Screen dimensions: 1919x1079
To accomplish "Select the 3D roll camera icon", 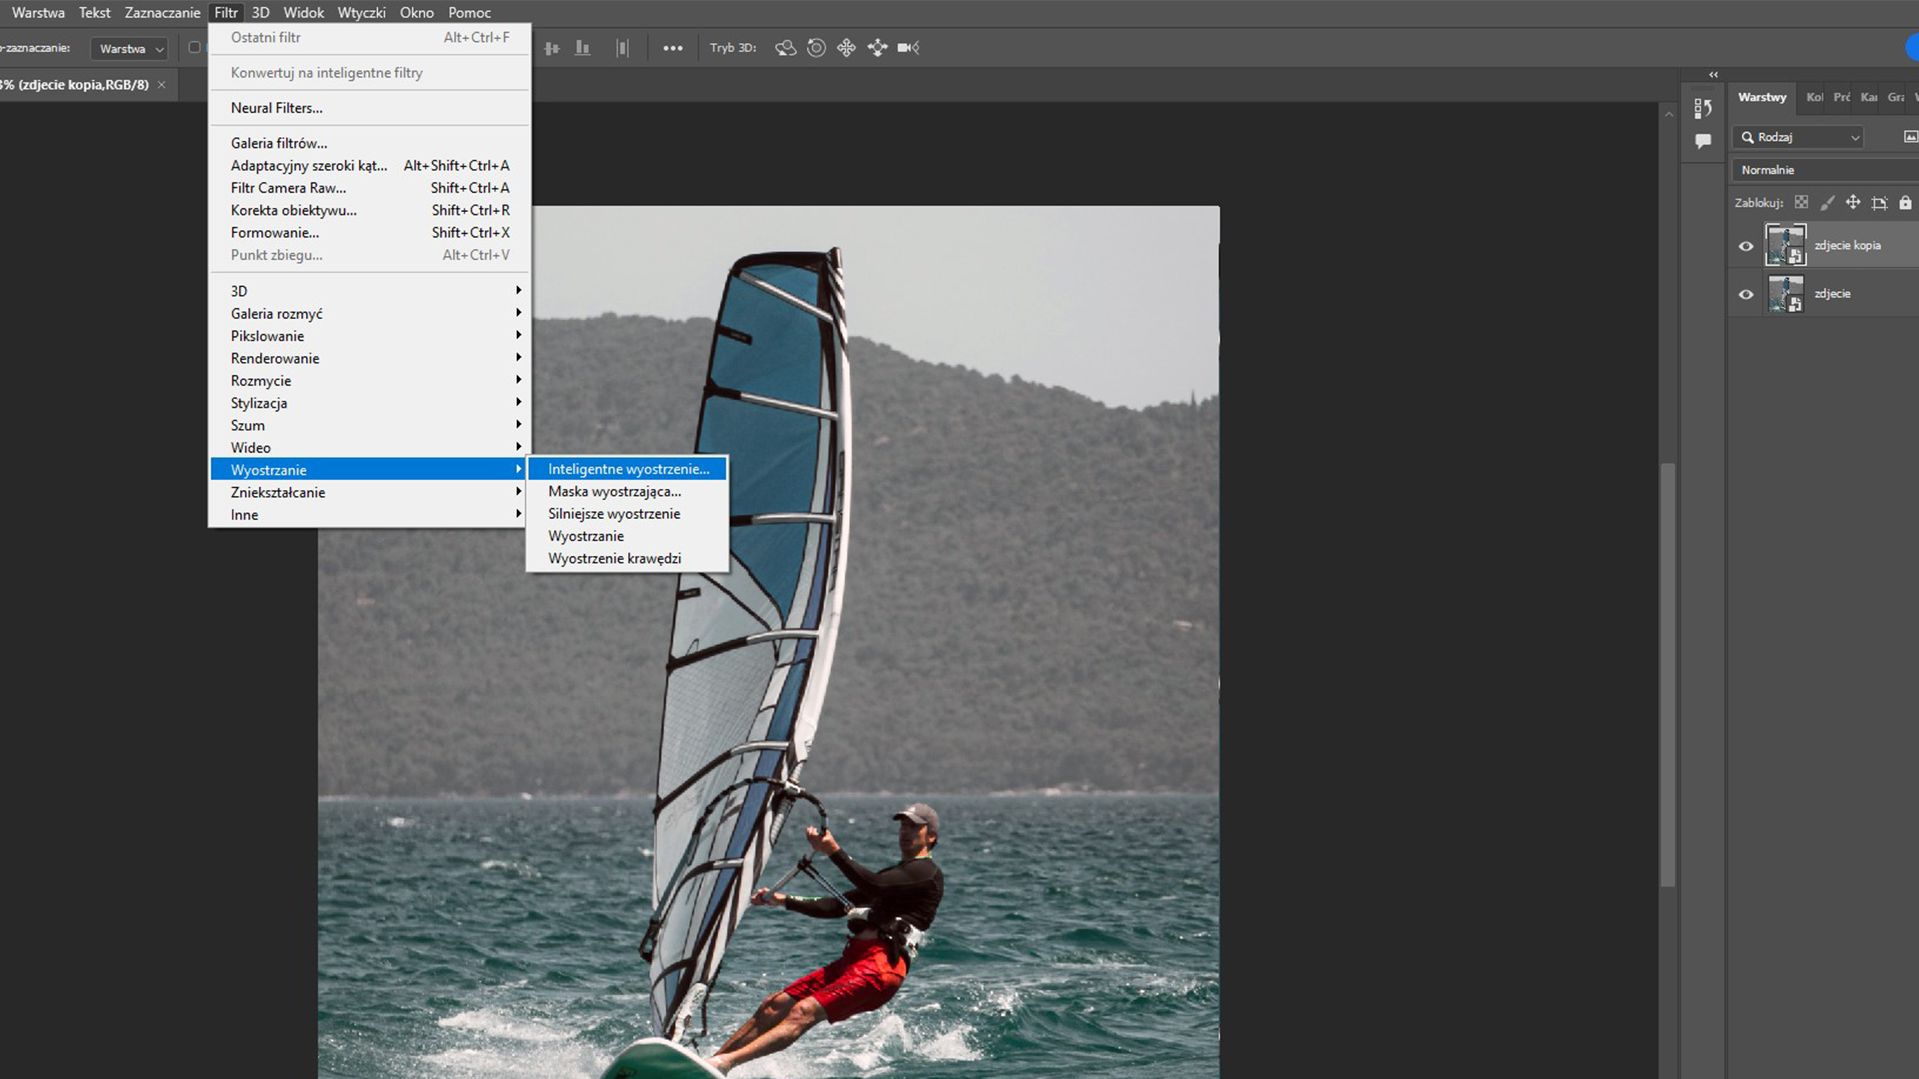I will pos(816,48).
